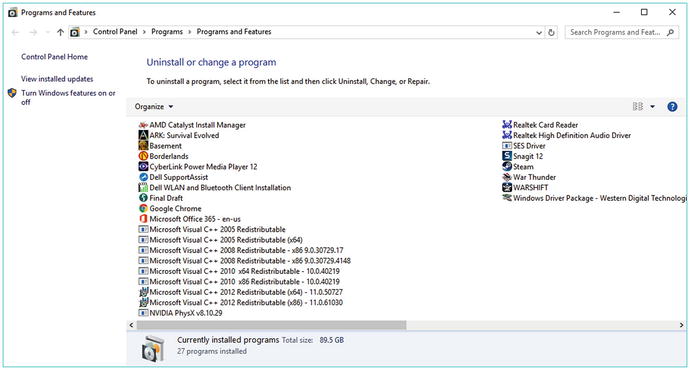
Task: Click the forward navigation arrow
Action: [x=33, y=32]
